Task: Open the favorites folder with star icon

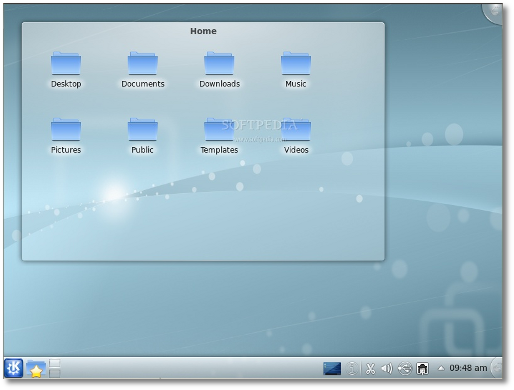Action: pos(36,369)
